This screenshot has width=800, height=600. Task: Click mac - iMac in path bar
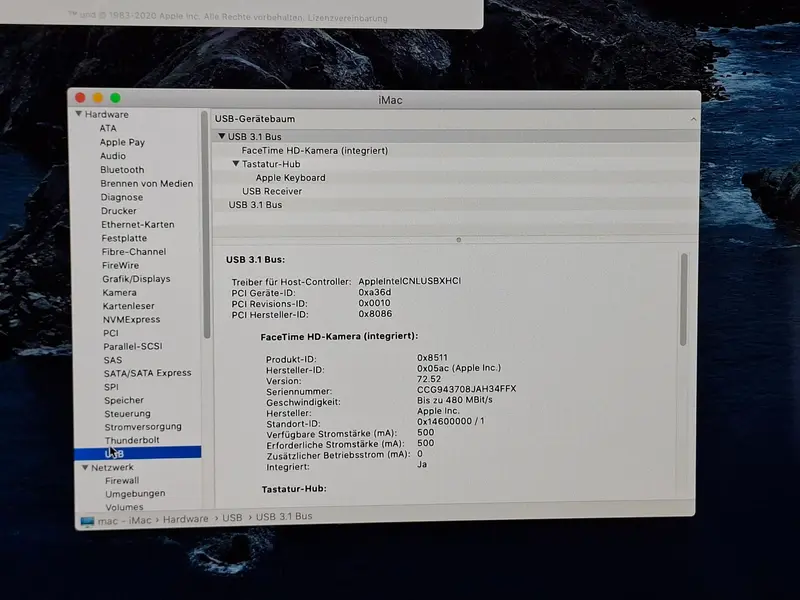(124, 520)
